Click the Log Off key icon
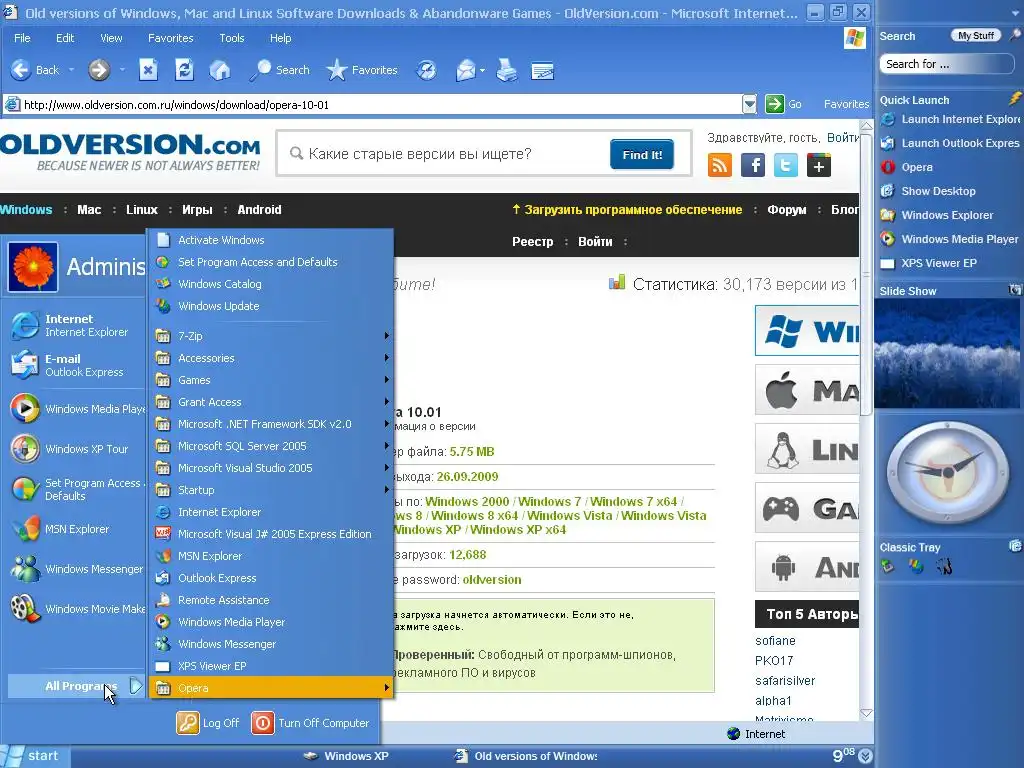1024x768 pixels. tap(188, 723)
